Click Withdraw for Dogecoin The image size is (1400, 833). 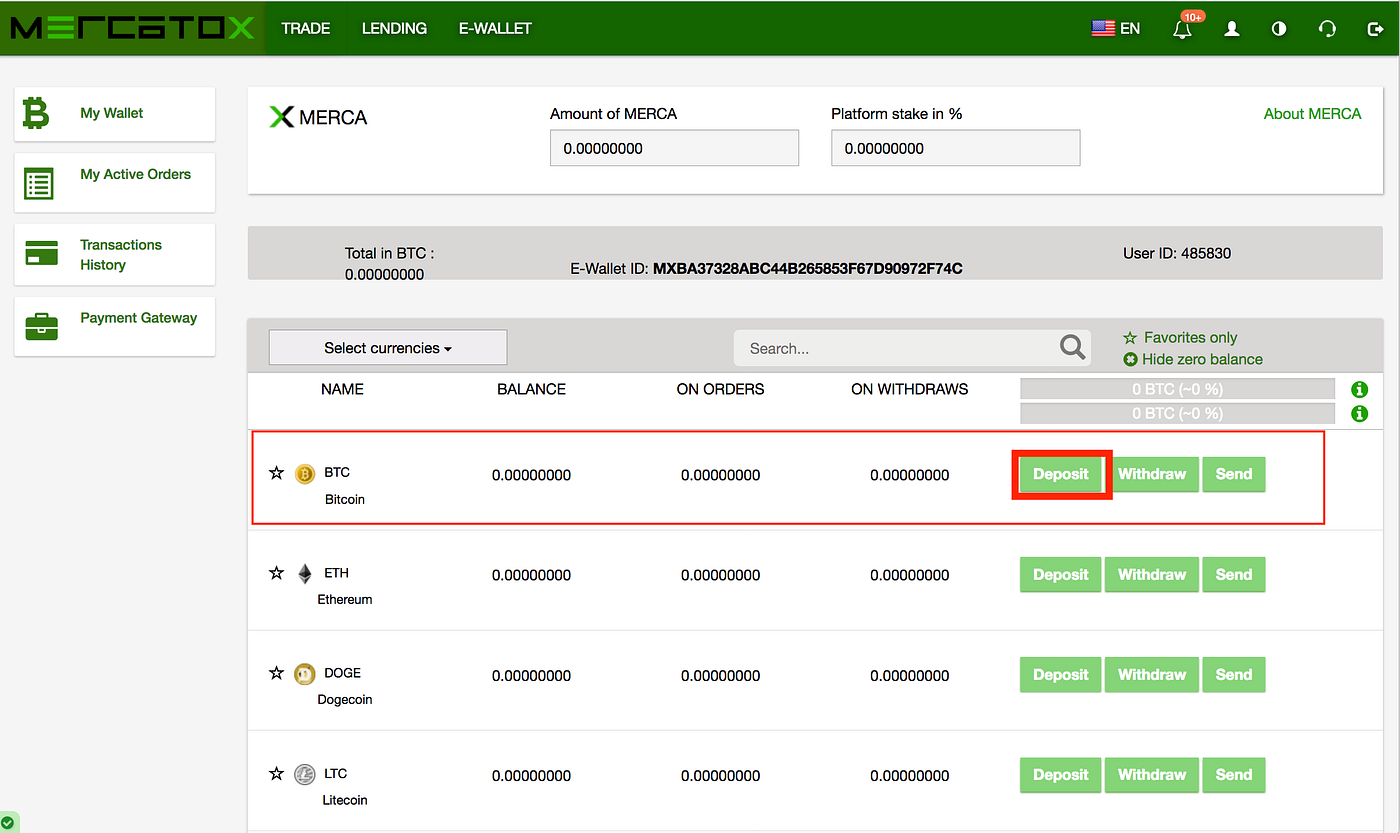click(1152, 675)
